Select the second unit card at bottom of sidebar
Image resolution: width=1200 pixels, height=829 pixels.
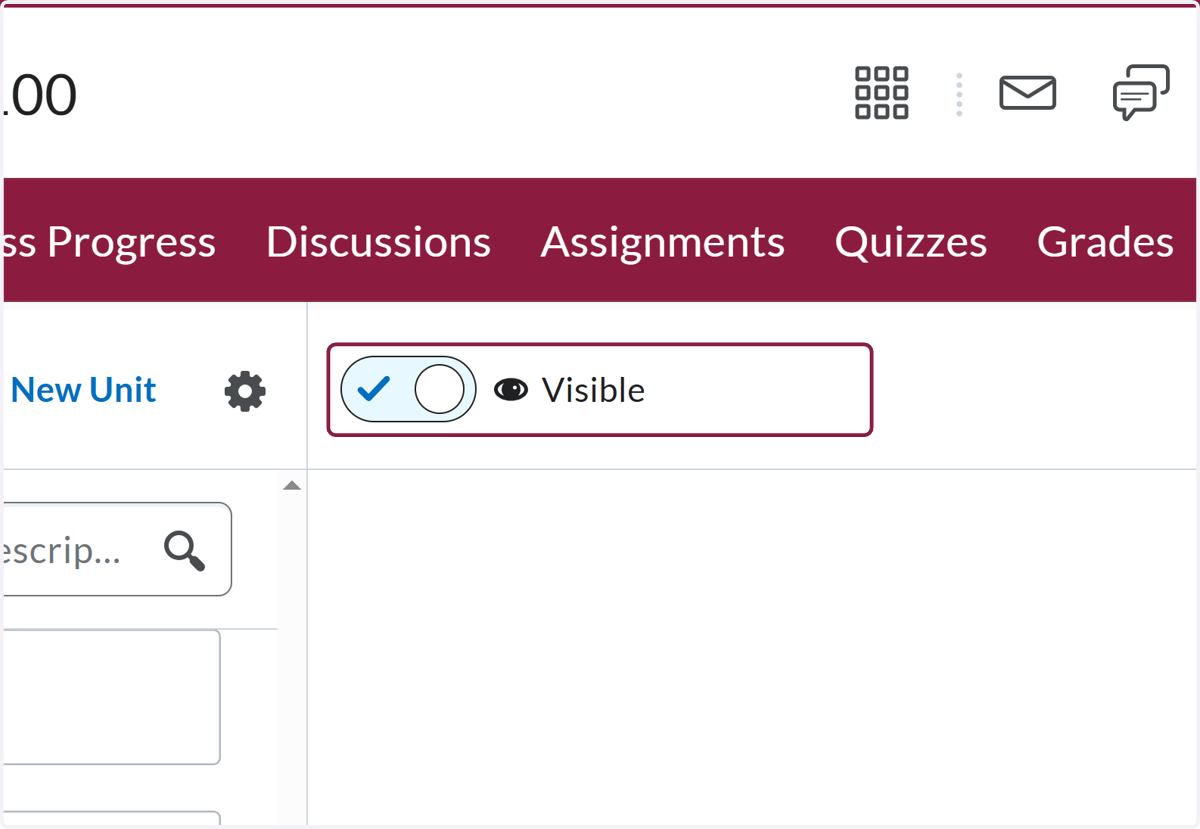(110, 819)
